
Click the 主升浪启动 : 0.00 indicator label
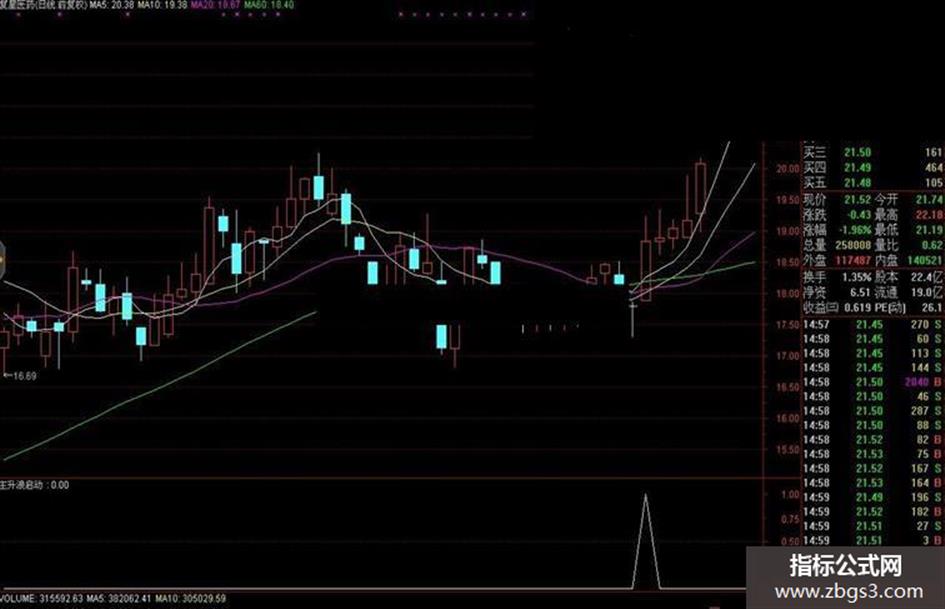point(34,485)
